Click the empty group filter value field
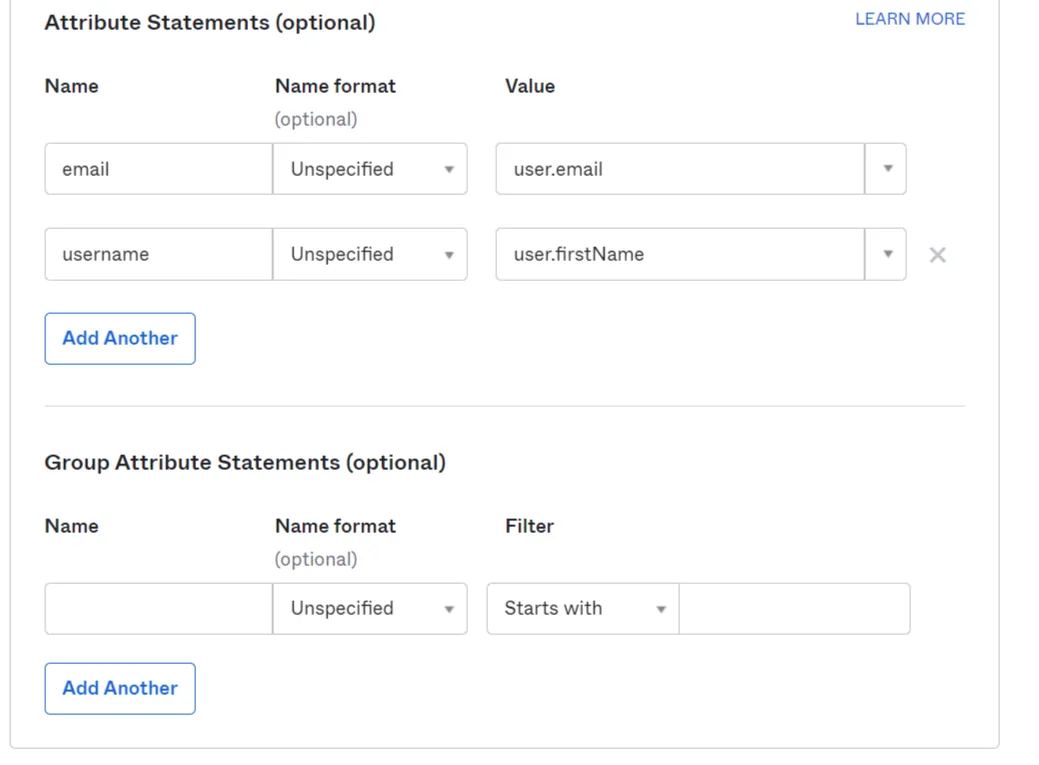 pos(794,609)
